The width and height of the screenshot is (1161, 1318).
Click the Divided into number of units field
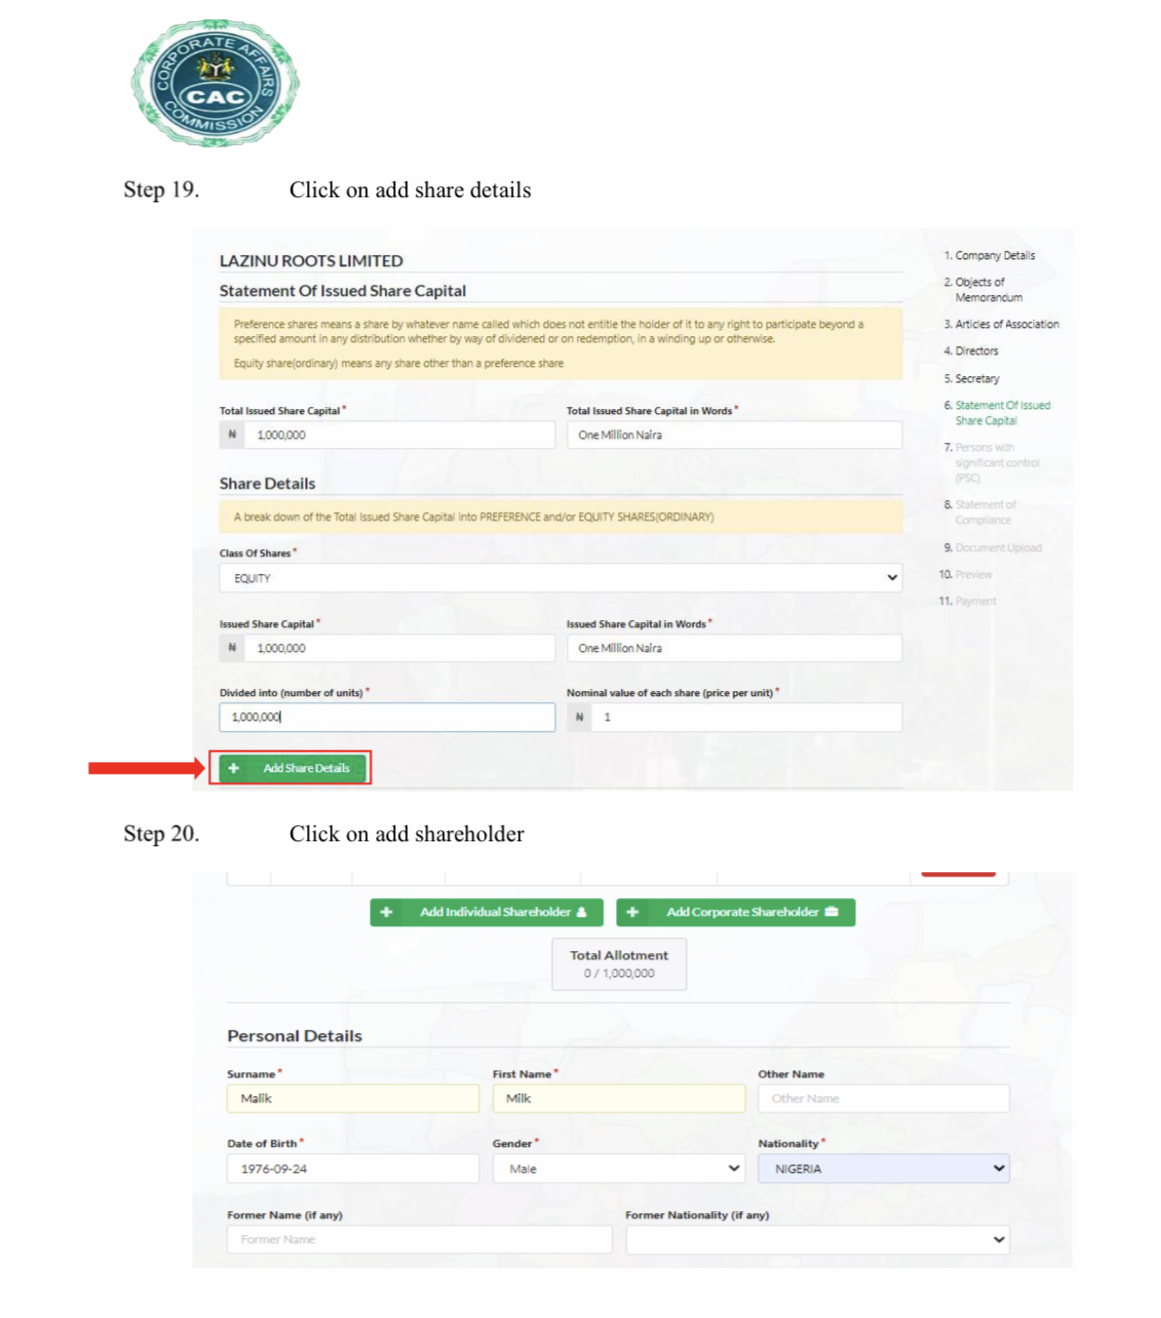tap(387, 717)
